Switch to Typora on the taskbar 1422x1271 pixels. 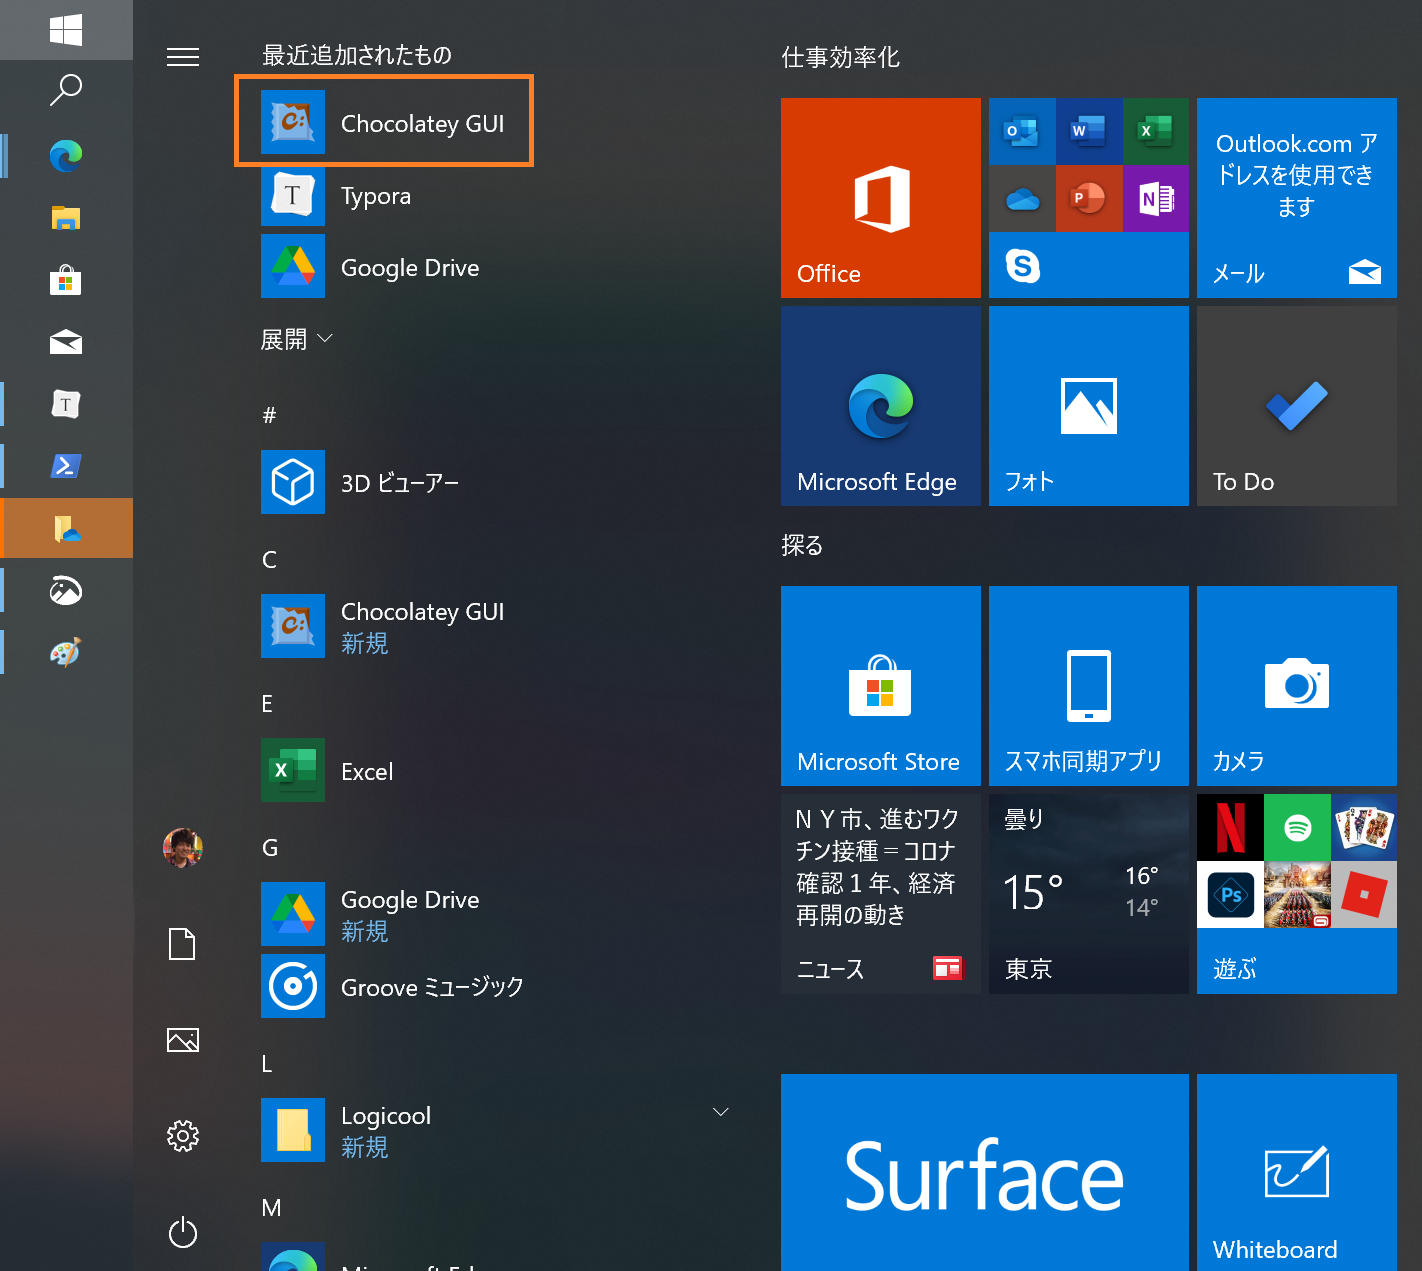[x=66, y=404]
